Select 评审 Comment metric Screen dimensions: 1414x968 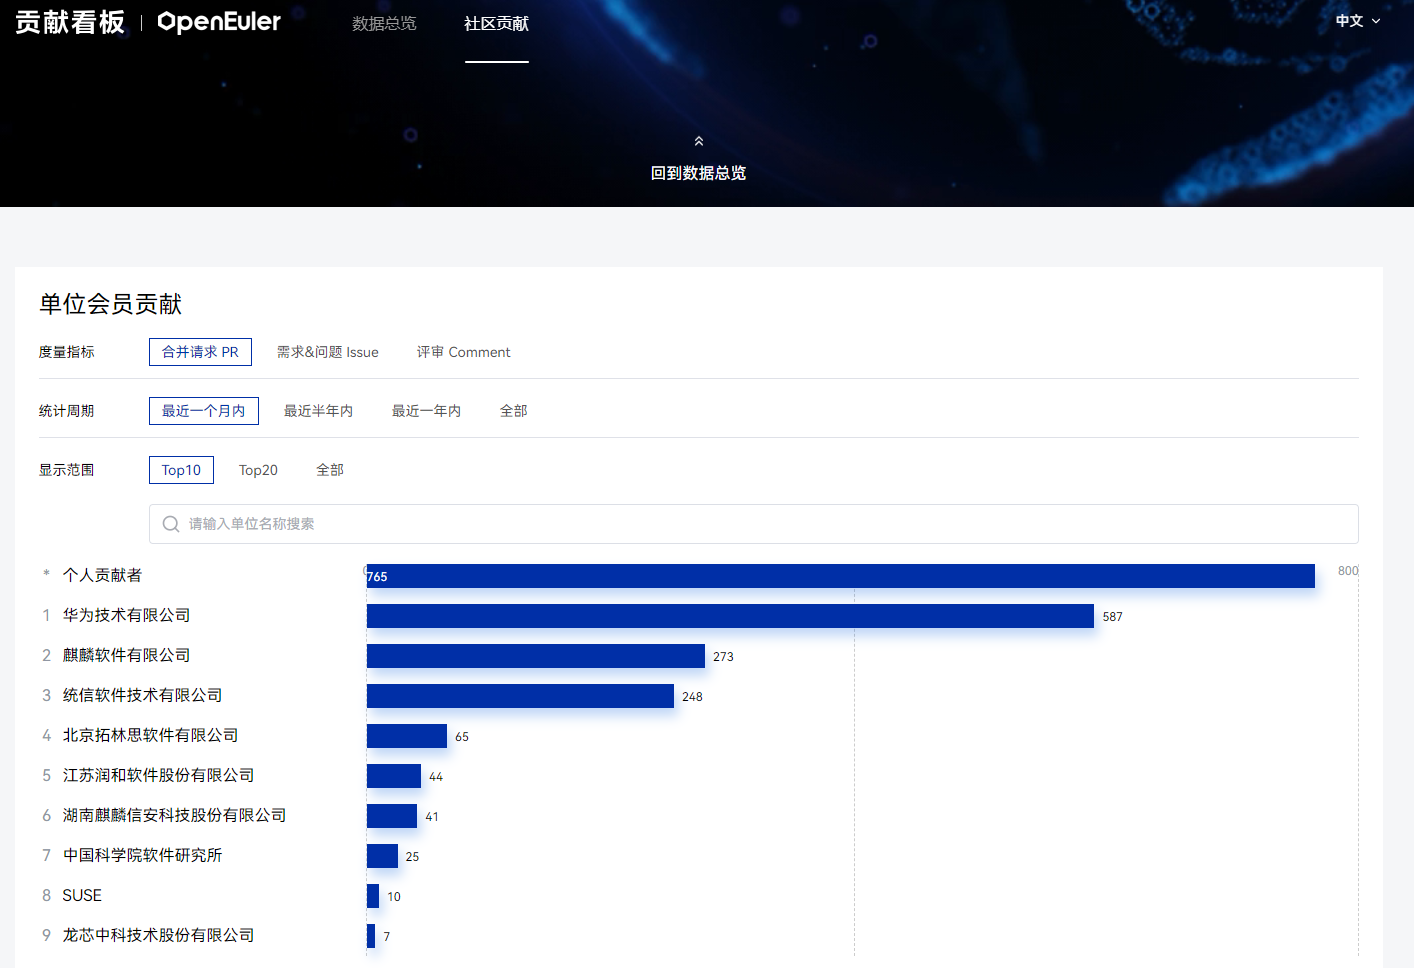pos(463,352)
